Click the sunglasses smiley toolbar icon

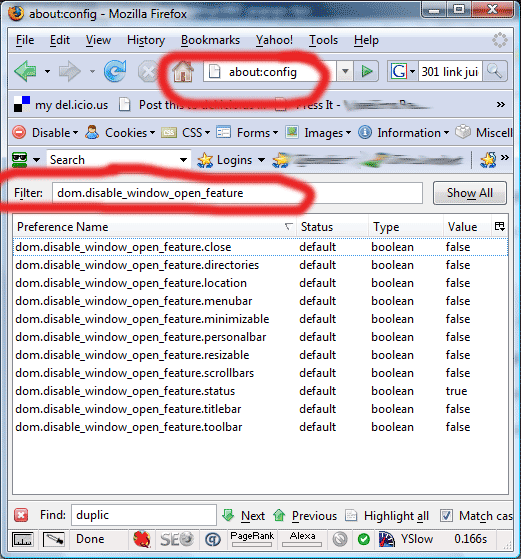coord(19,159)
